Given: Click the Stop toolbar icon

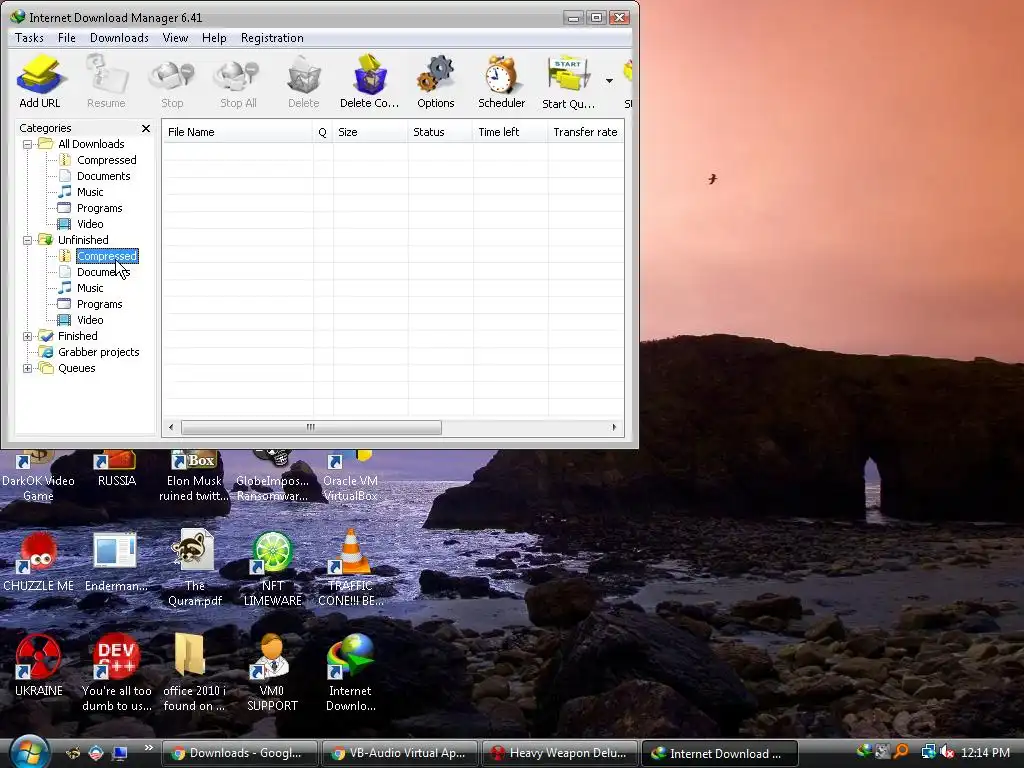Looking at the screenshot, I should (x=172, y=81).
